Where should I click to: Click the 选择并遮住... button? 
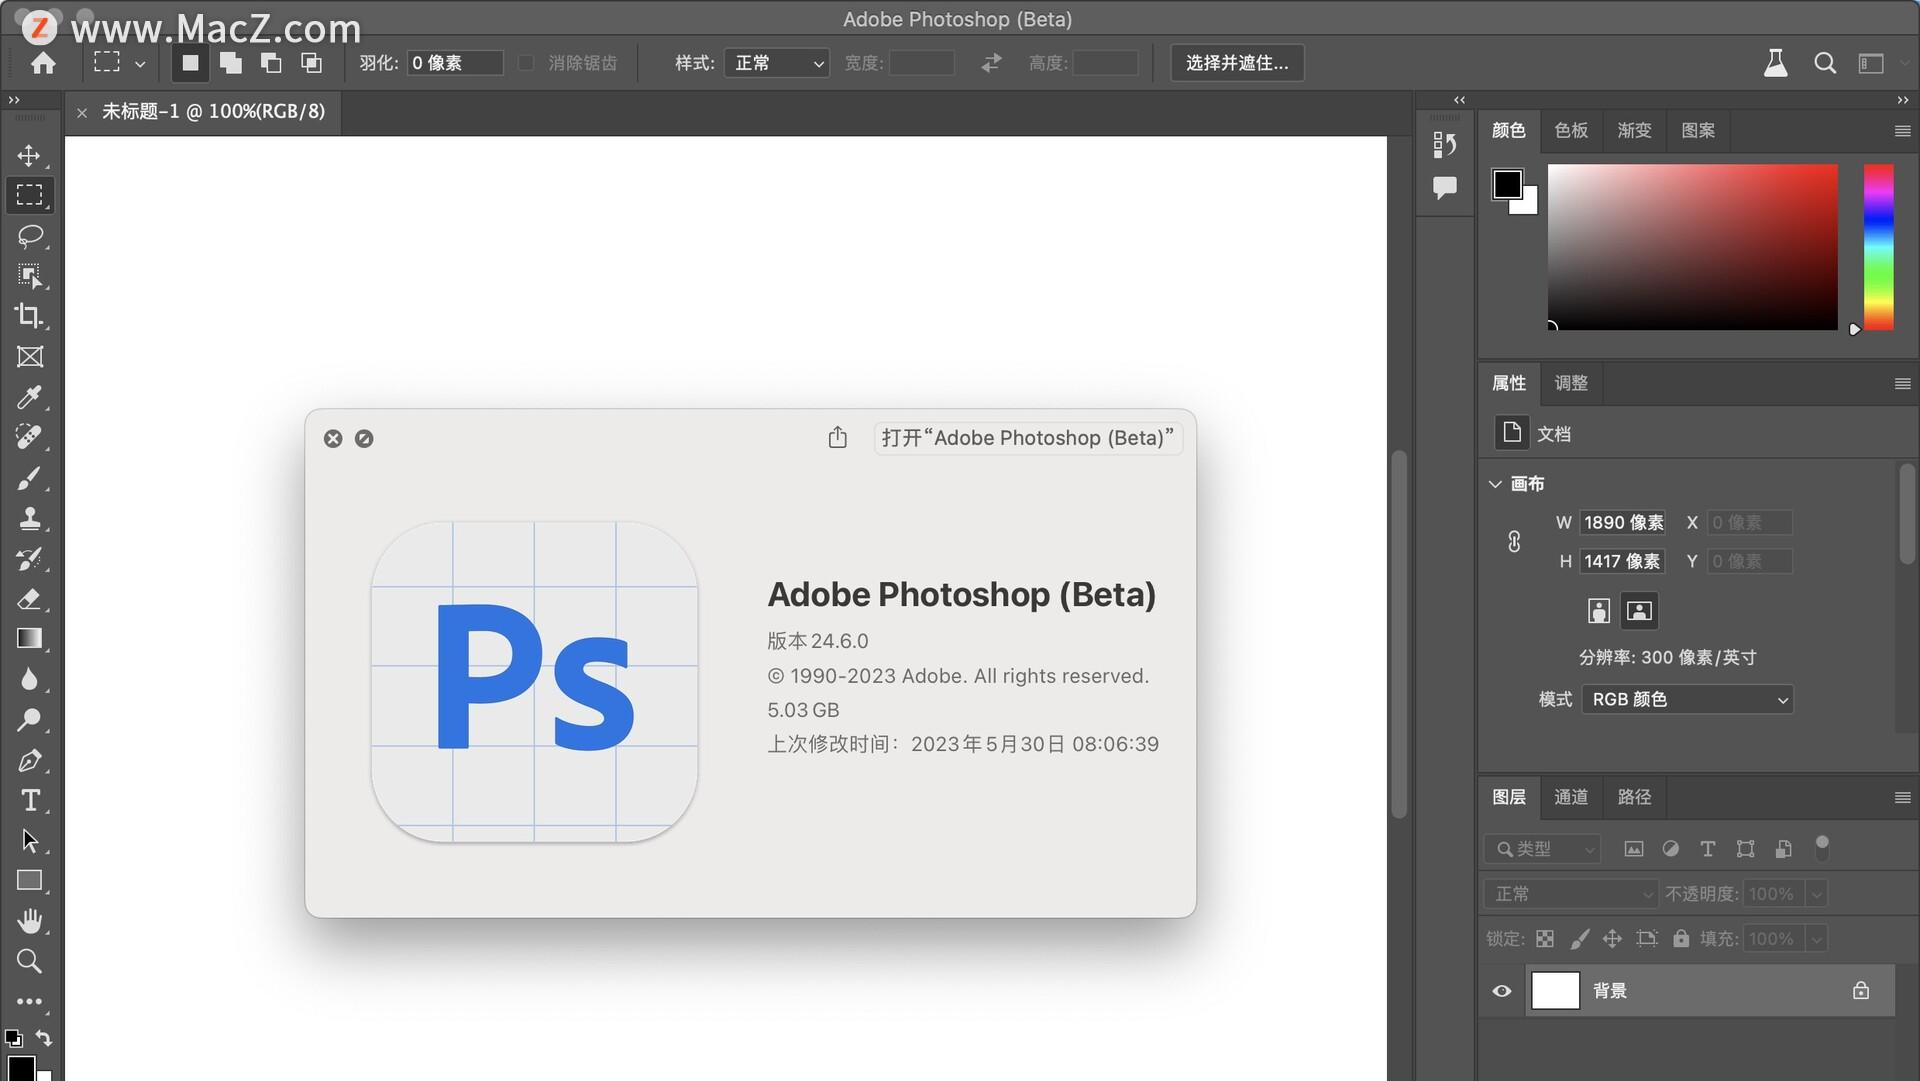[1237, 63]
